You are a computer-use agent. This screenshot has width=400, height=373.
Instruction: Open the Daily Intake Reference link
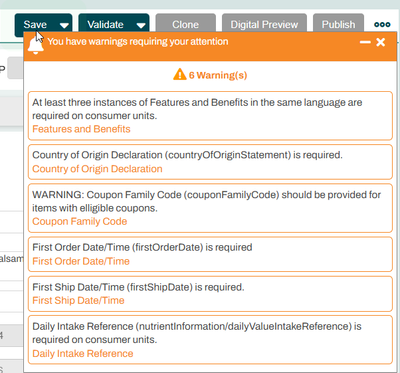click(83, 353)
